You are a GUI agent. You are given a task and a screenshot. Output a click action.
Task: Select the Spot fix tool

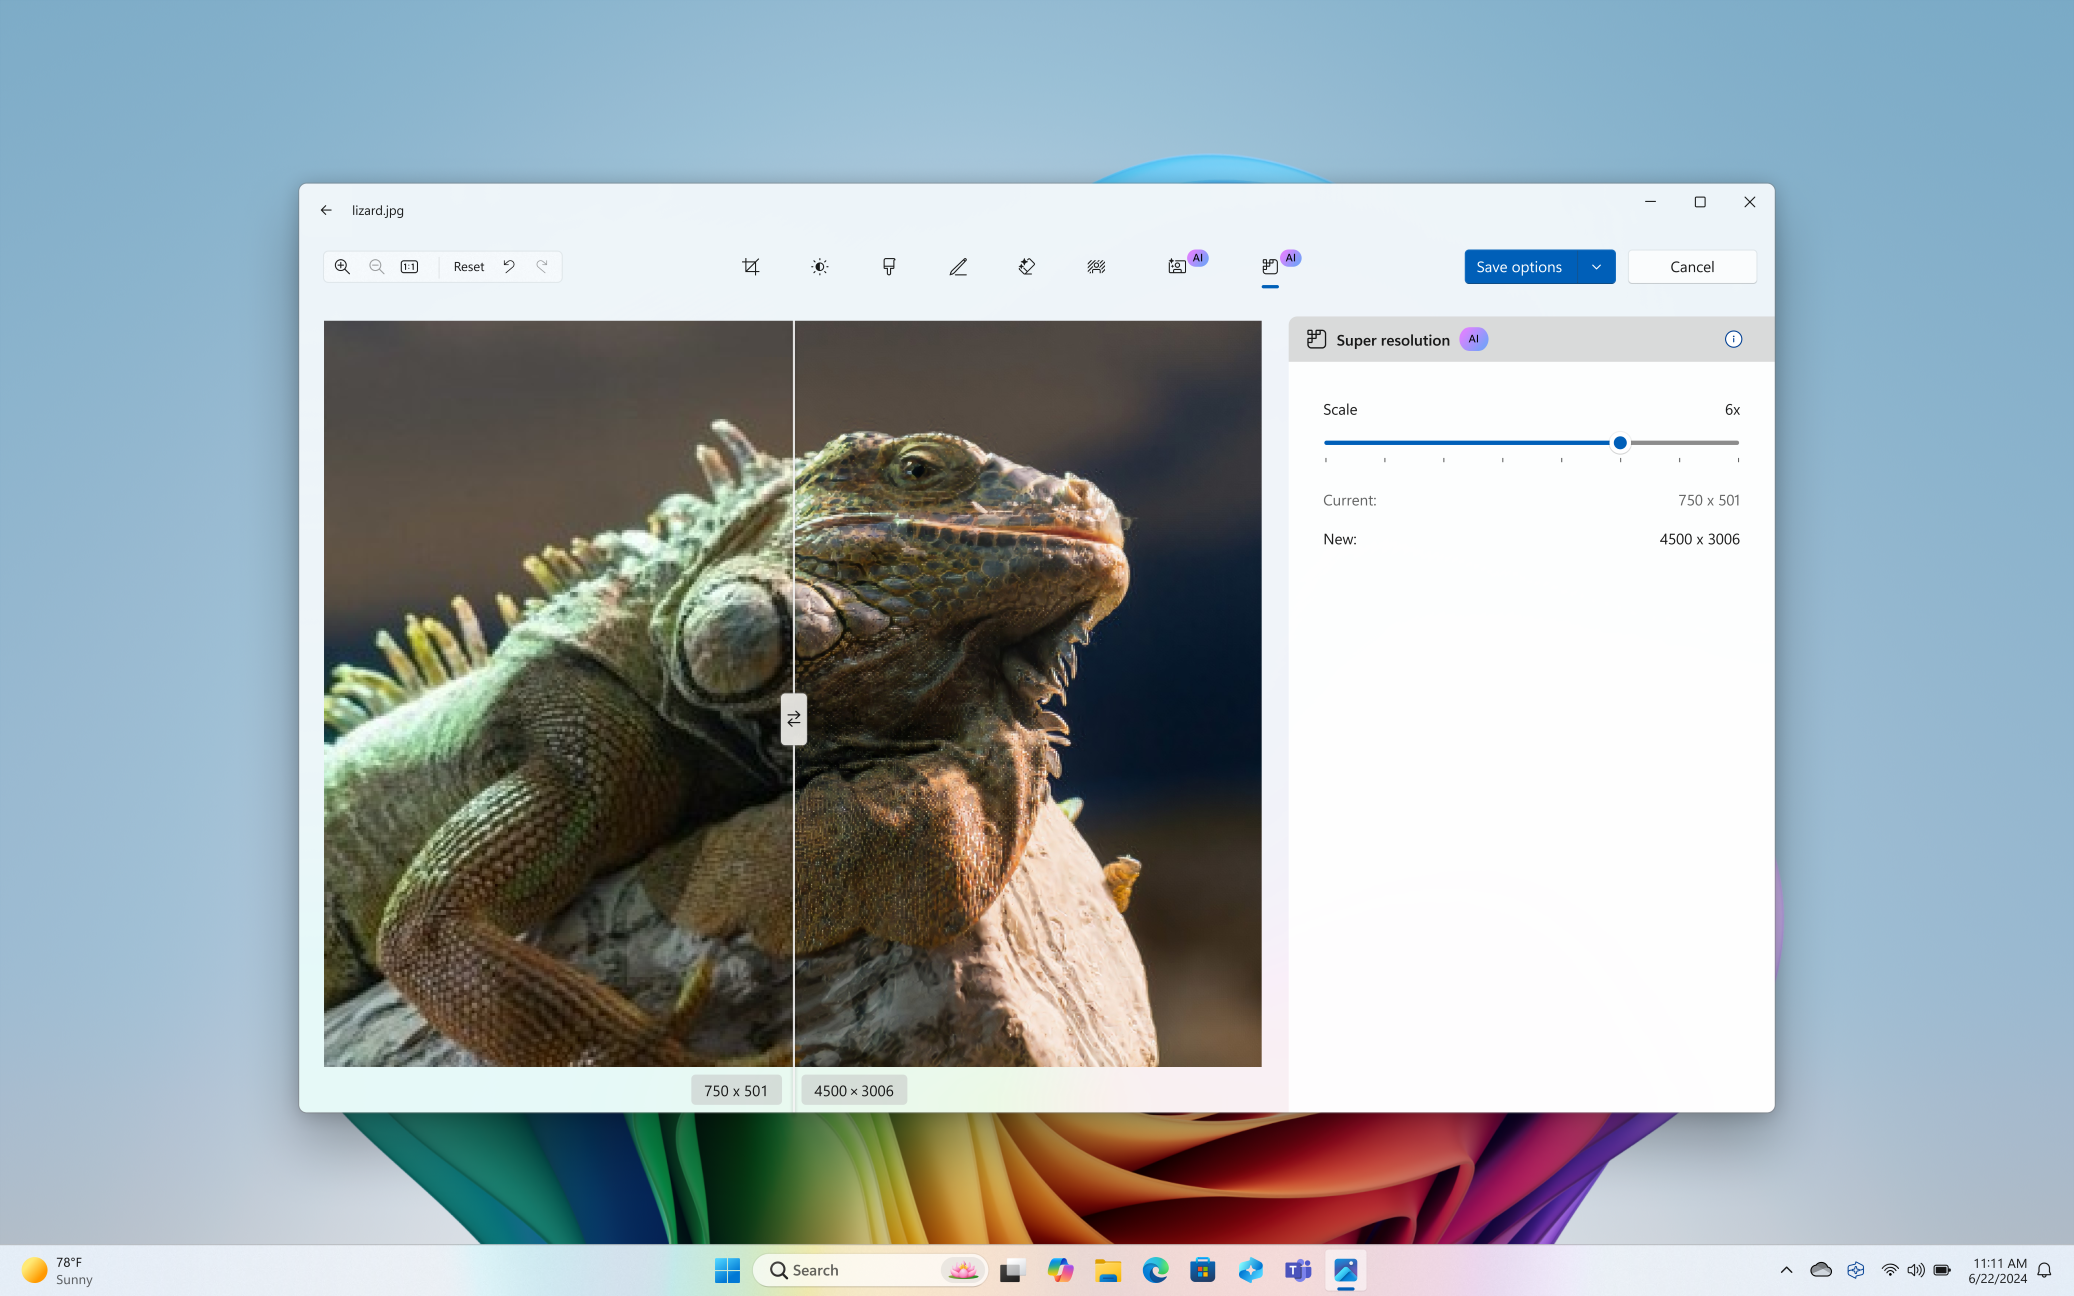pyautogui.click(x=1027, y=266)
